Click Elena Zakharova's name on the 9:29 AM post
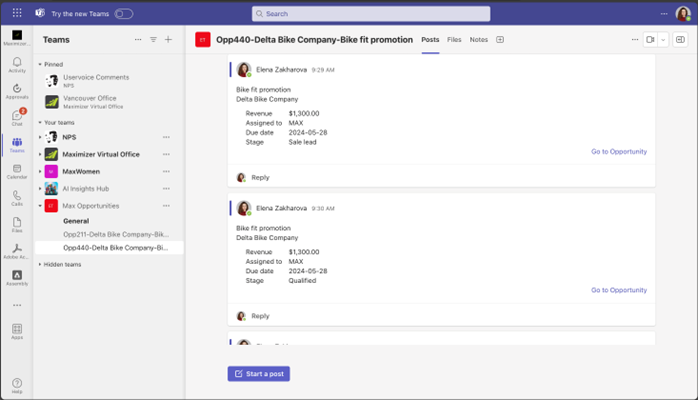Viewport: 698px width, 400px height. click(281, 70)
